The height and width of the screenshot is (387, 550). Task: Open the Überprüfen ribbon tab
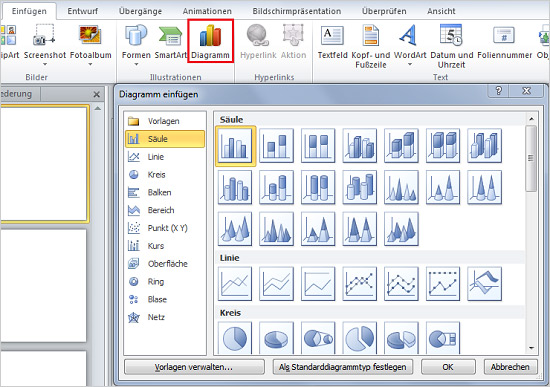(x=384, y=11)
